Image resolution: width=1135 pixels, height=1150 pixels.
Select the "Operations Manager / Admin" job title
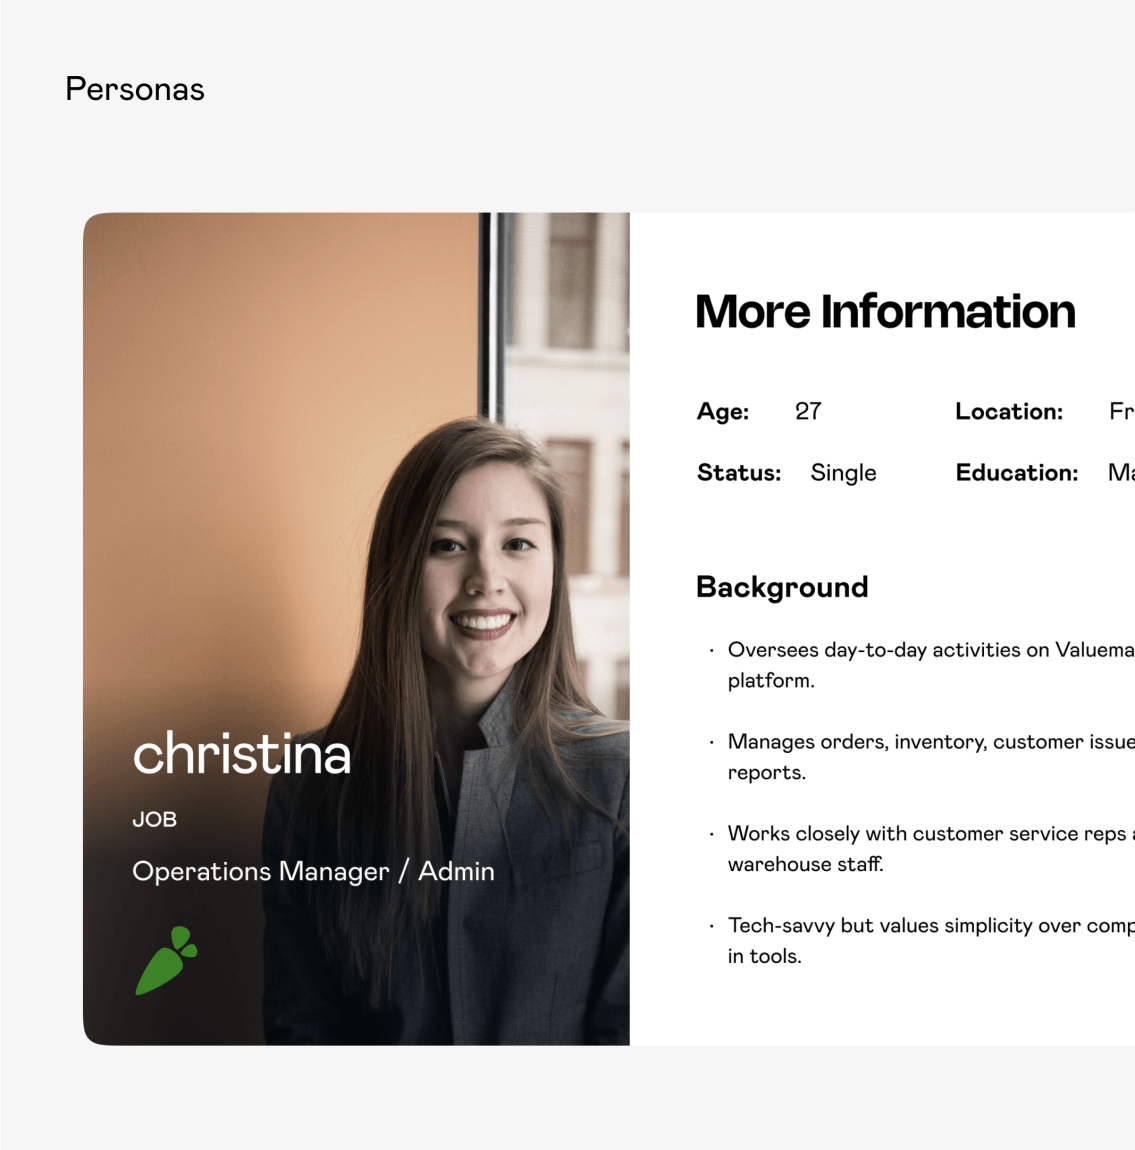[x=313, y=871]
